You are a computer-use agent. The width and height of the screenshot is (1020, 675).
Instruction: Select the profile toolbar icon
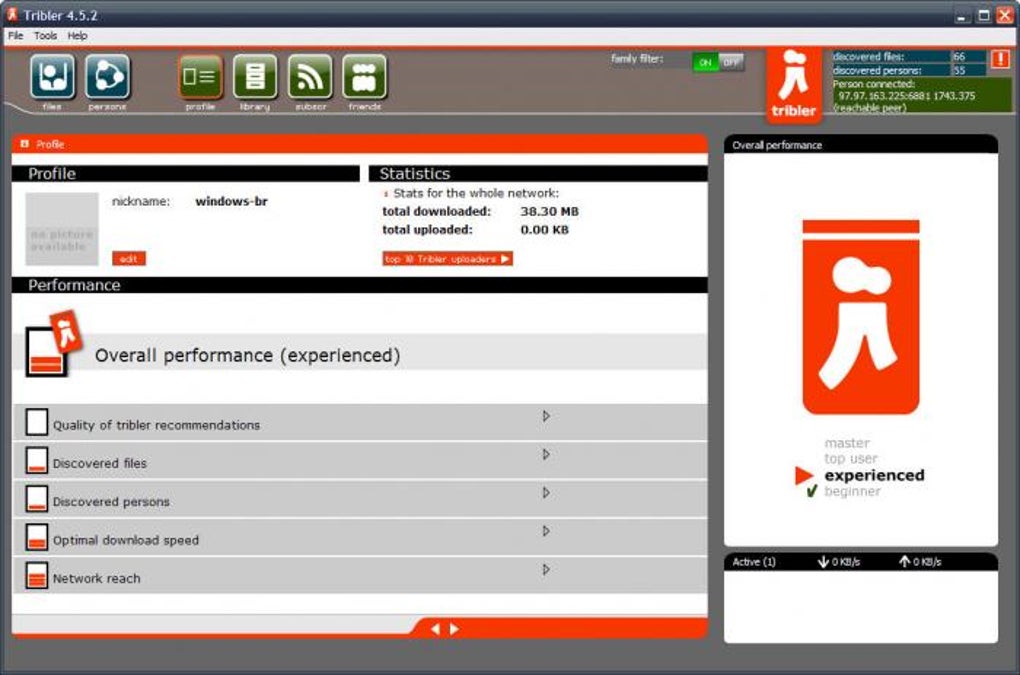200,77
